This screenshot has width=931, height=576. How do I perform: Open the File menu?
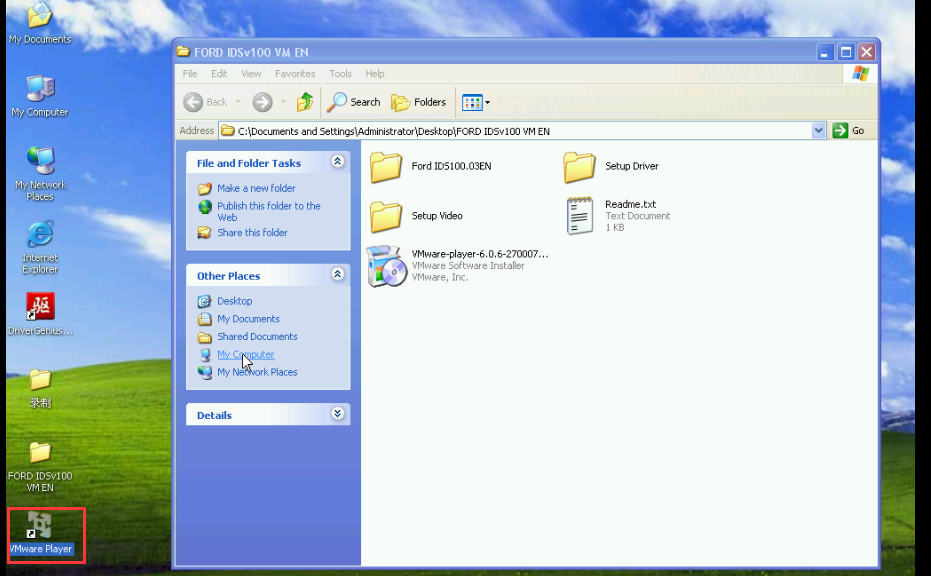(x=190, y=74)
